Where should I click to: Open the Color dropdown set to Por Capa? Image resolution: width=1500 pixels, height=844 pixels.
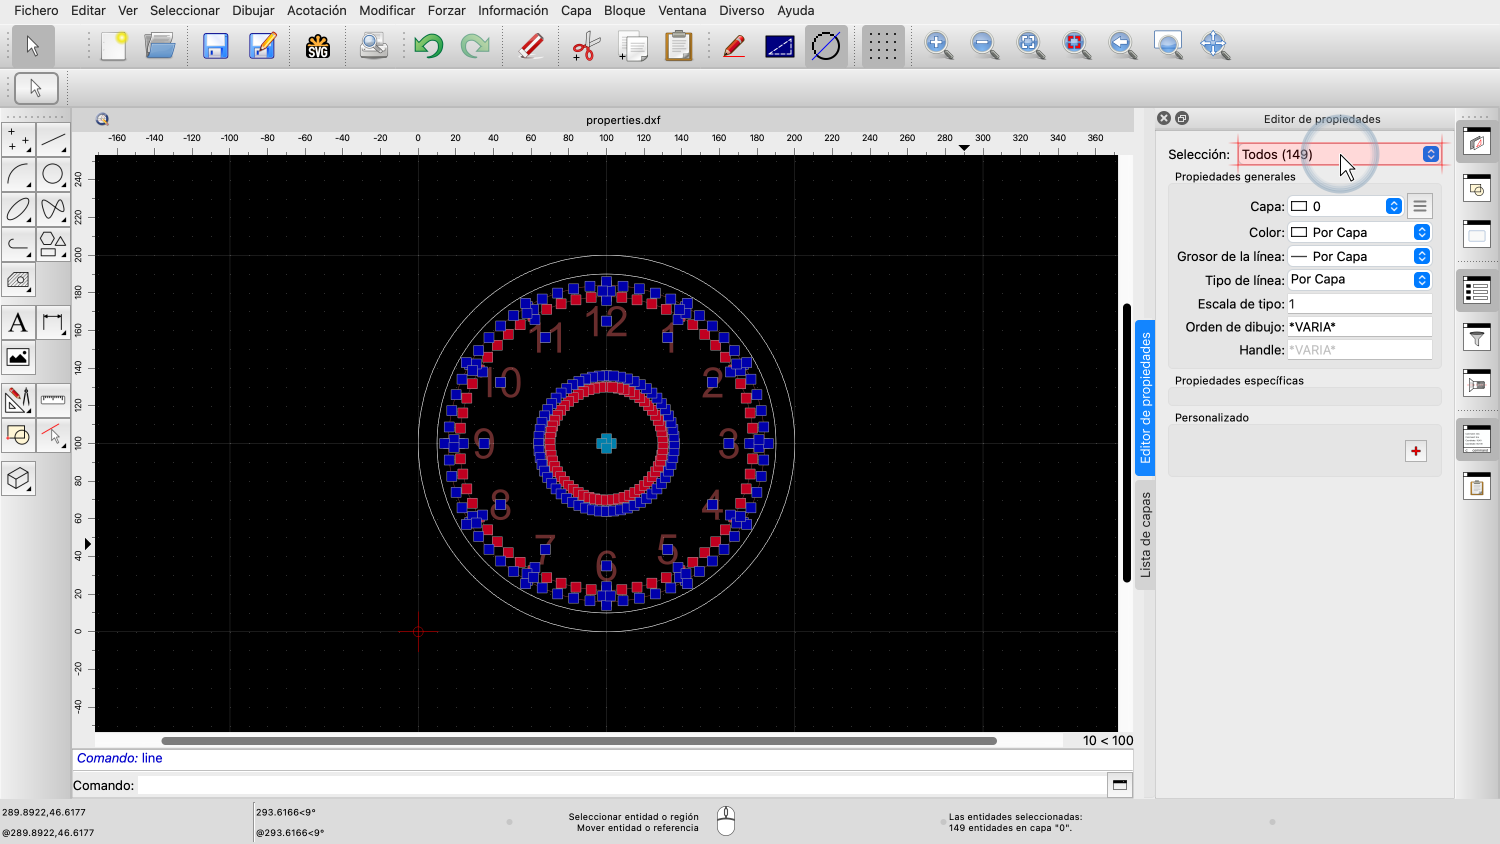[x=1359, y=232]
